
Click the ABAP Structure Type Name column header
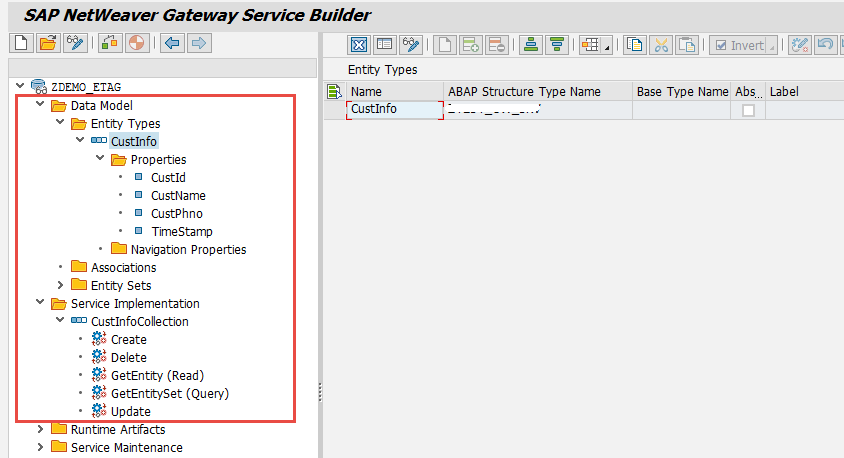coord(537,91)
